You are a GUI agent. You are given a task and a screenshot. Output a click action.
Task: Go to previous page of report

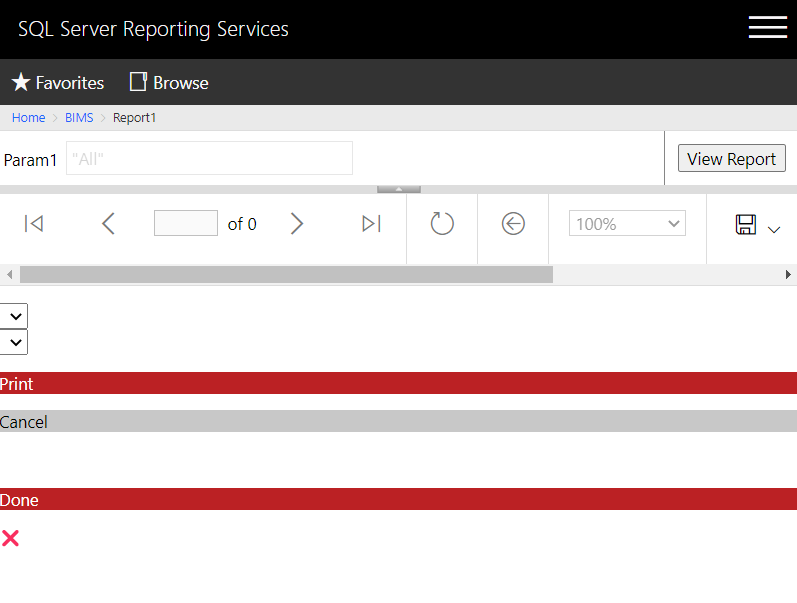(x=108, y=224)
